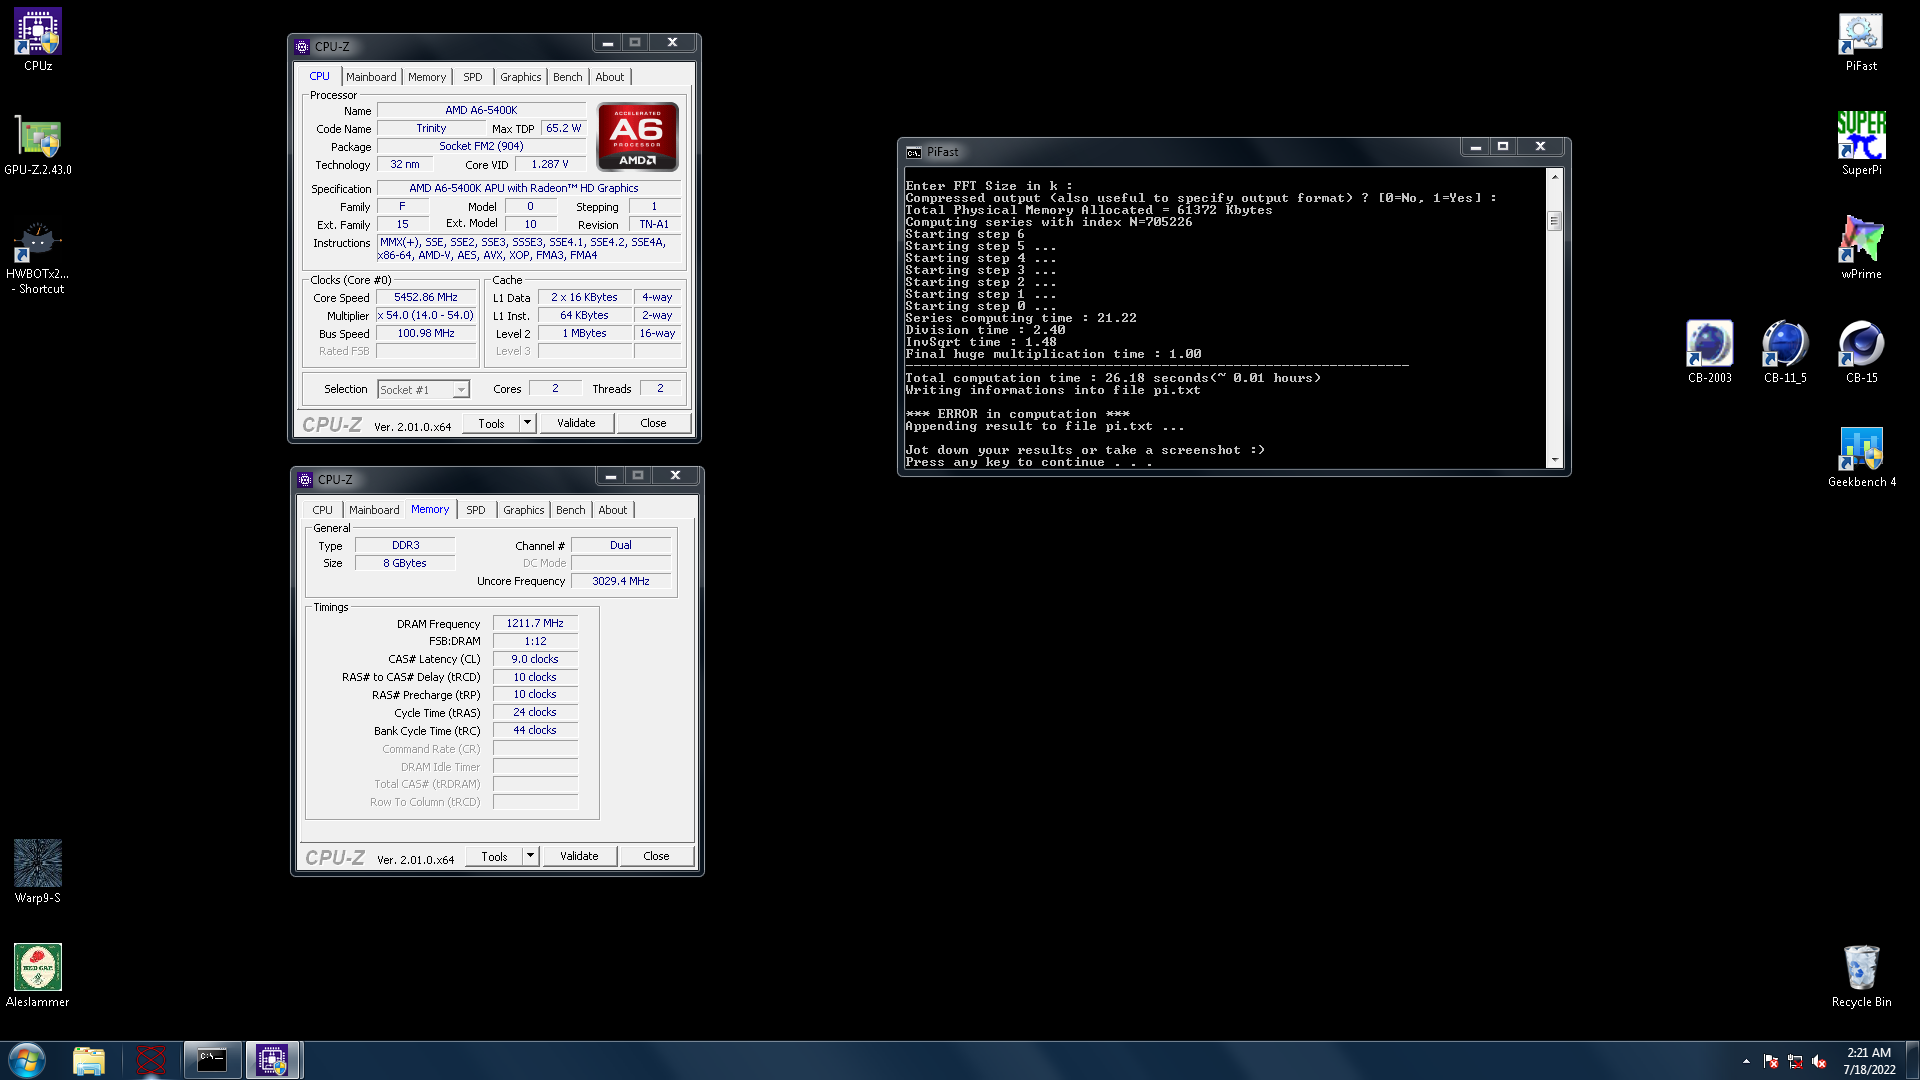The width and height of the screenshot is (1920, 1080).
Task: Open the CB-15 desktop shortcut
Action: pos(1861,352)
